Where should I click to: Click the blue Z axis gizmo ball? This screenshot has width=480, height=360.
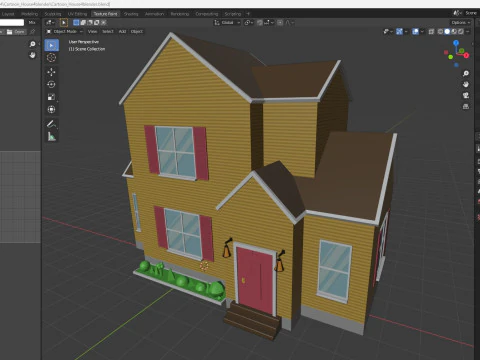tap(456, 43)
